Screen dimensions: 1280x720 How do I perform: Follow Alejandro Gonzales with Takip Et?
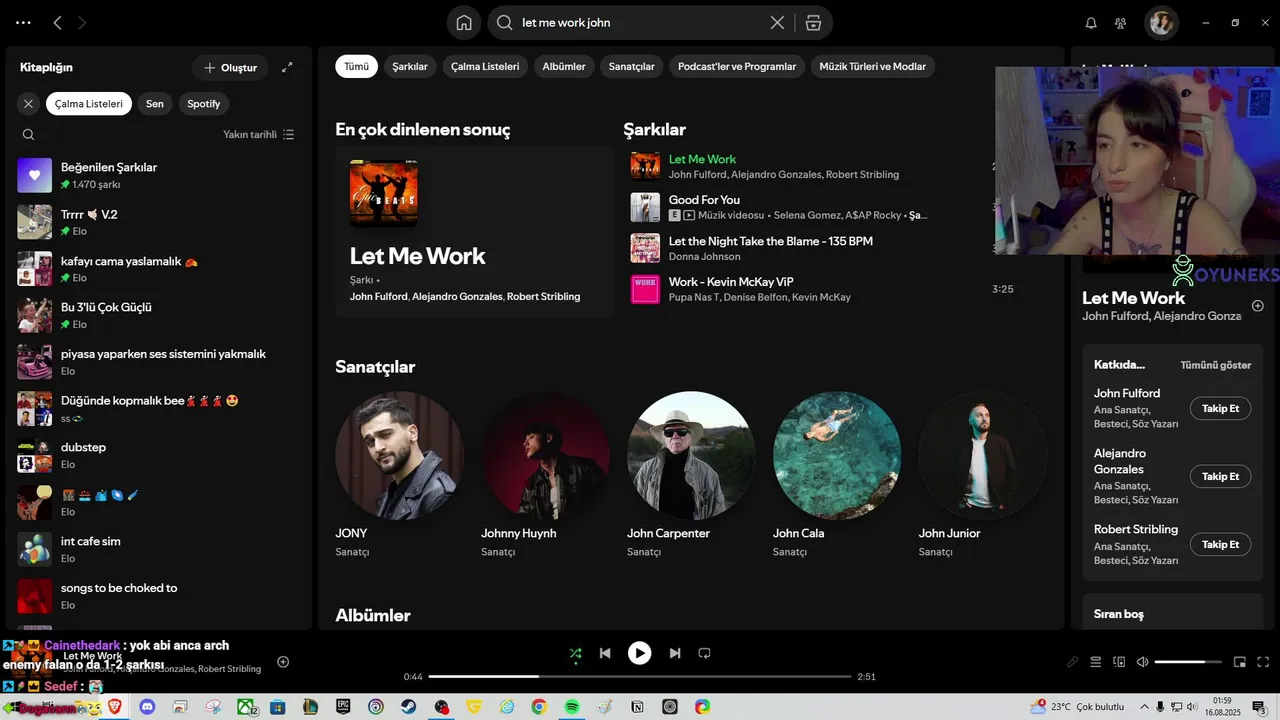tap(1220, 476)
